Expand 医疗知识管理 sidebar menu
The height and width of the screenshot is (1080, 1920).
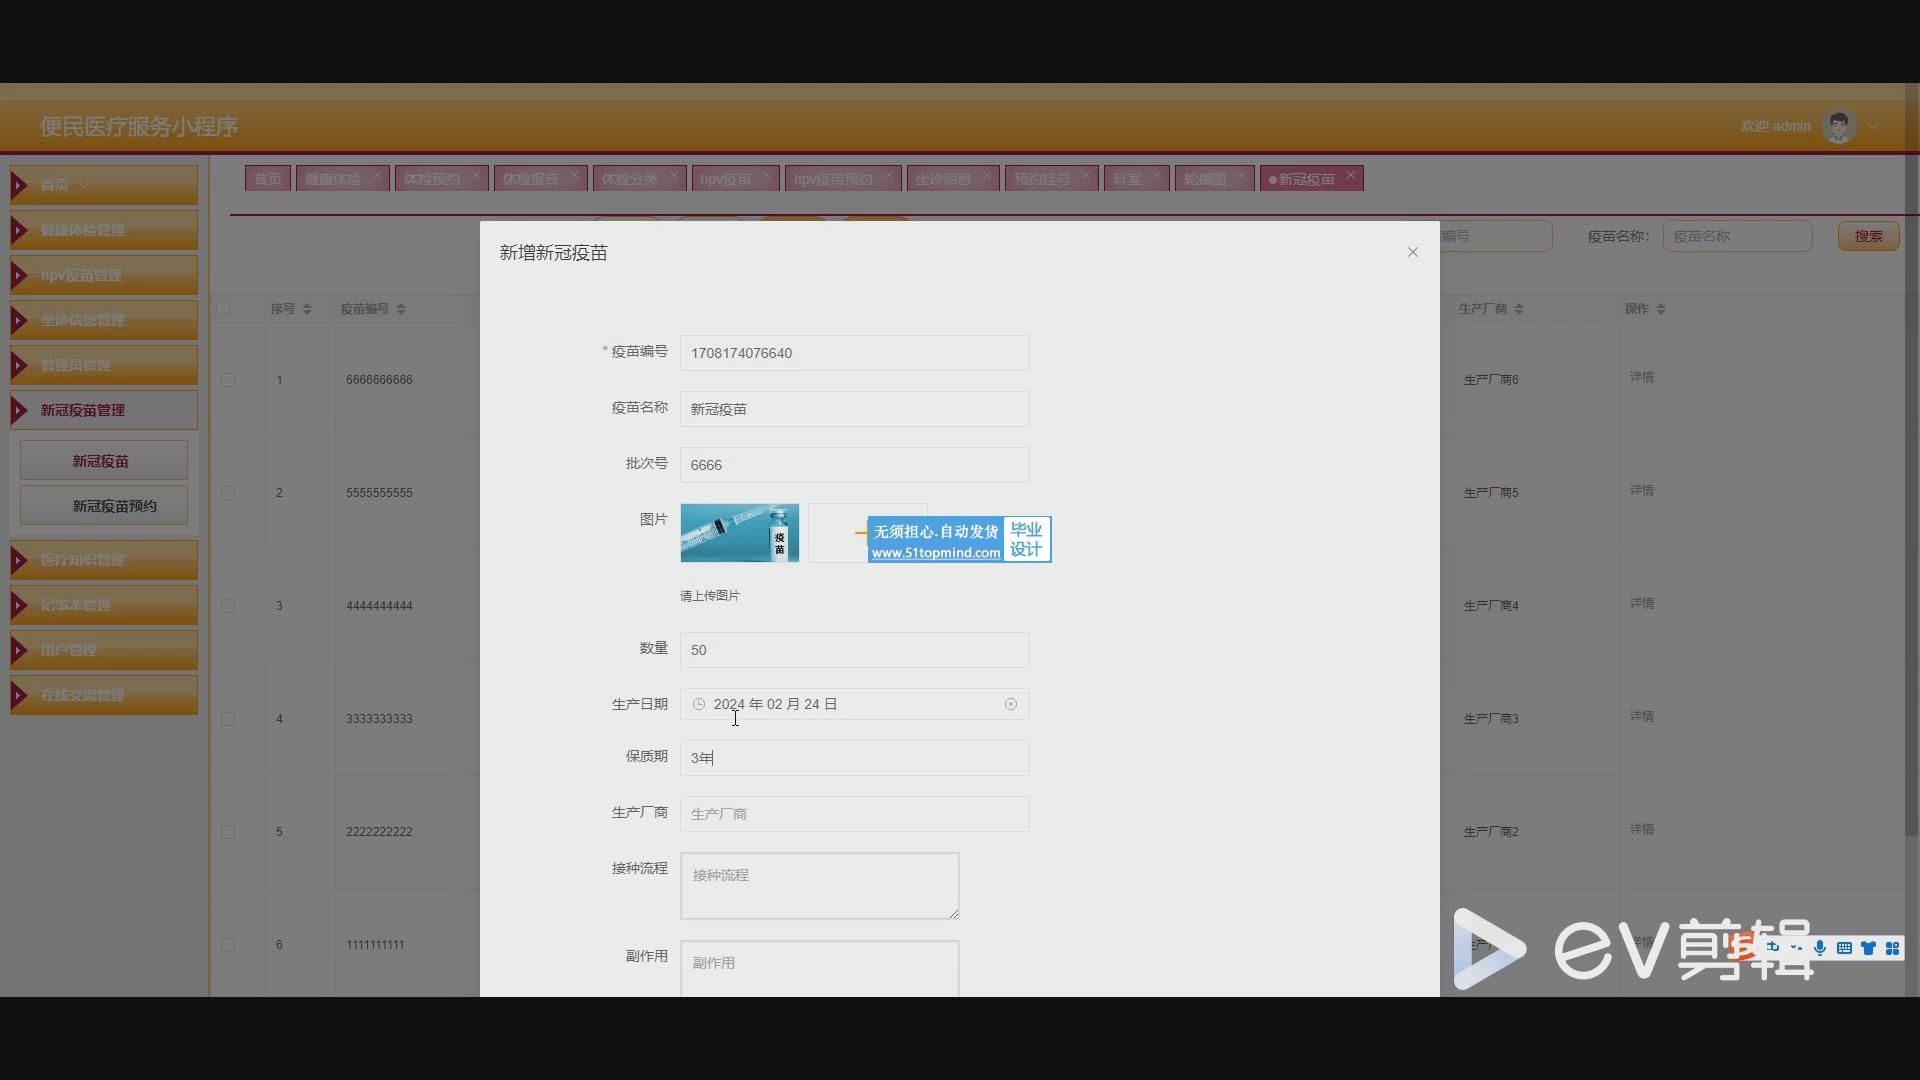(x=104, y=560)
